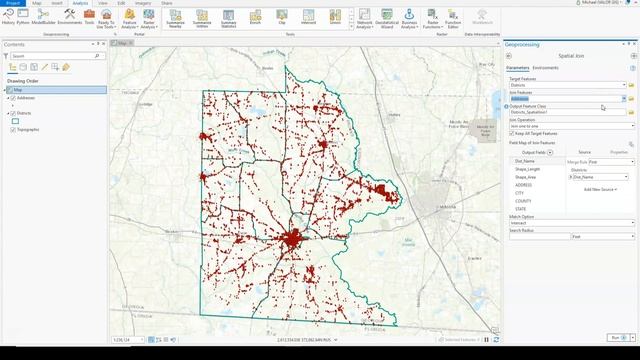Image resolution: width=640 pixels, height=360 pixels.
Task: Click Output Feature Class field
Action: [567, 112]
